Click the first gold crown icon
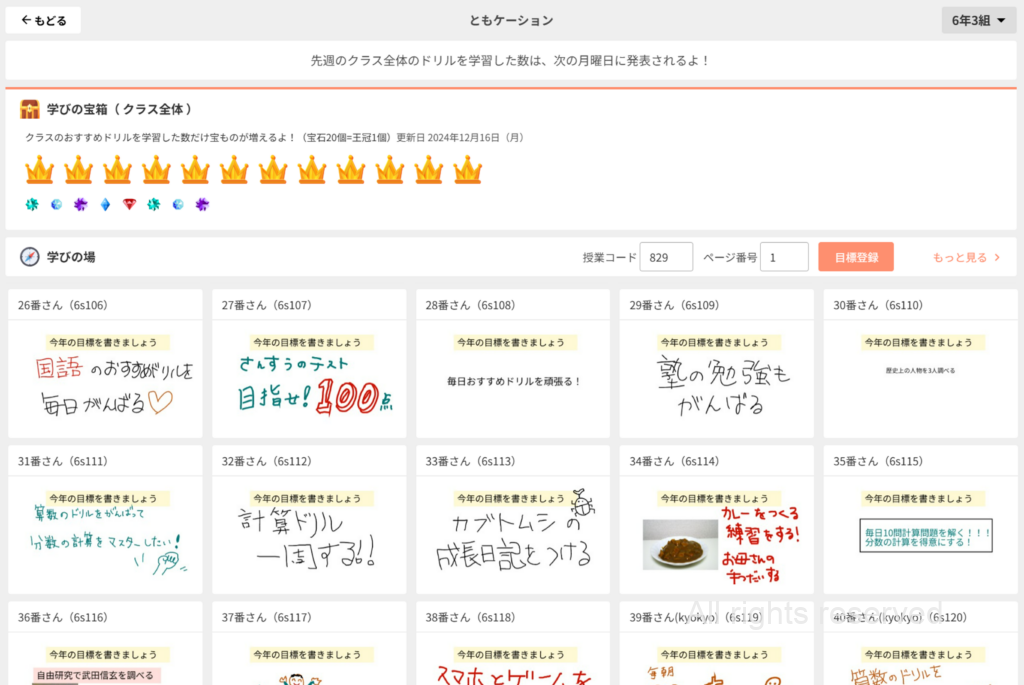 point(39,170)
